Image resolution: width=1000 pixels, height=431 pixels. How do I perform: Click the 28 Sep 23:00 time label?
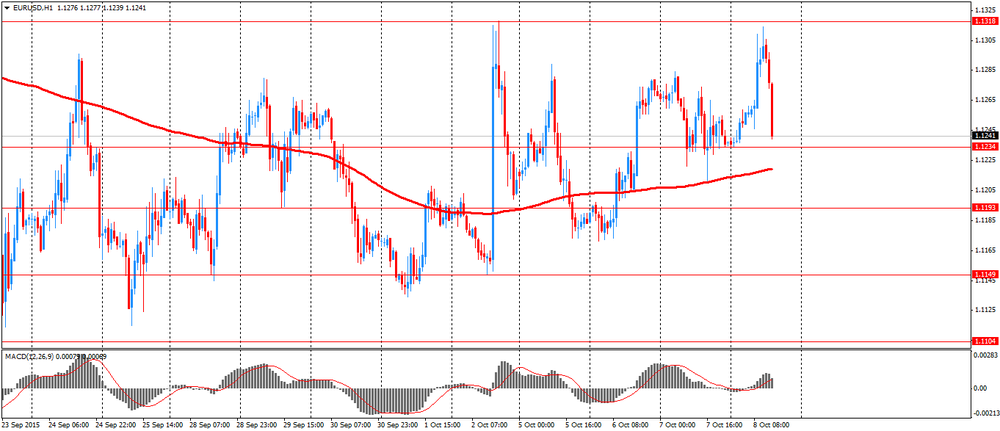(258, 423)
